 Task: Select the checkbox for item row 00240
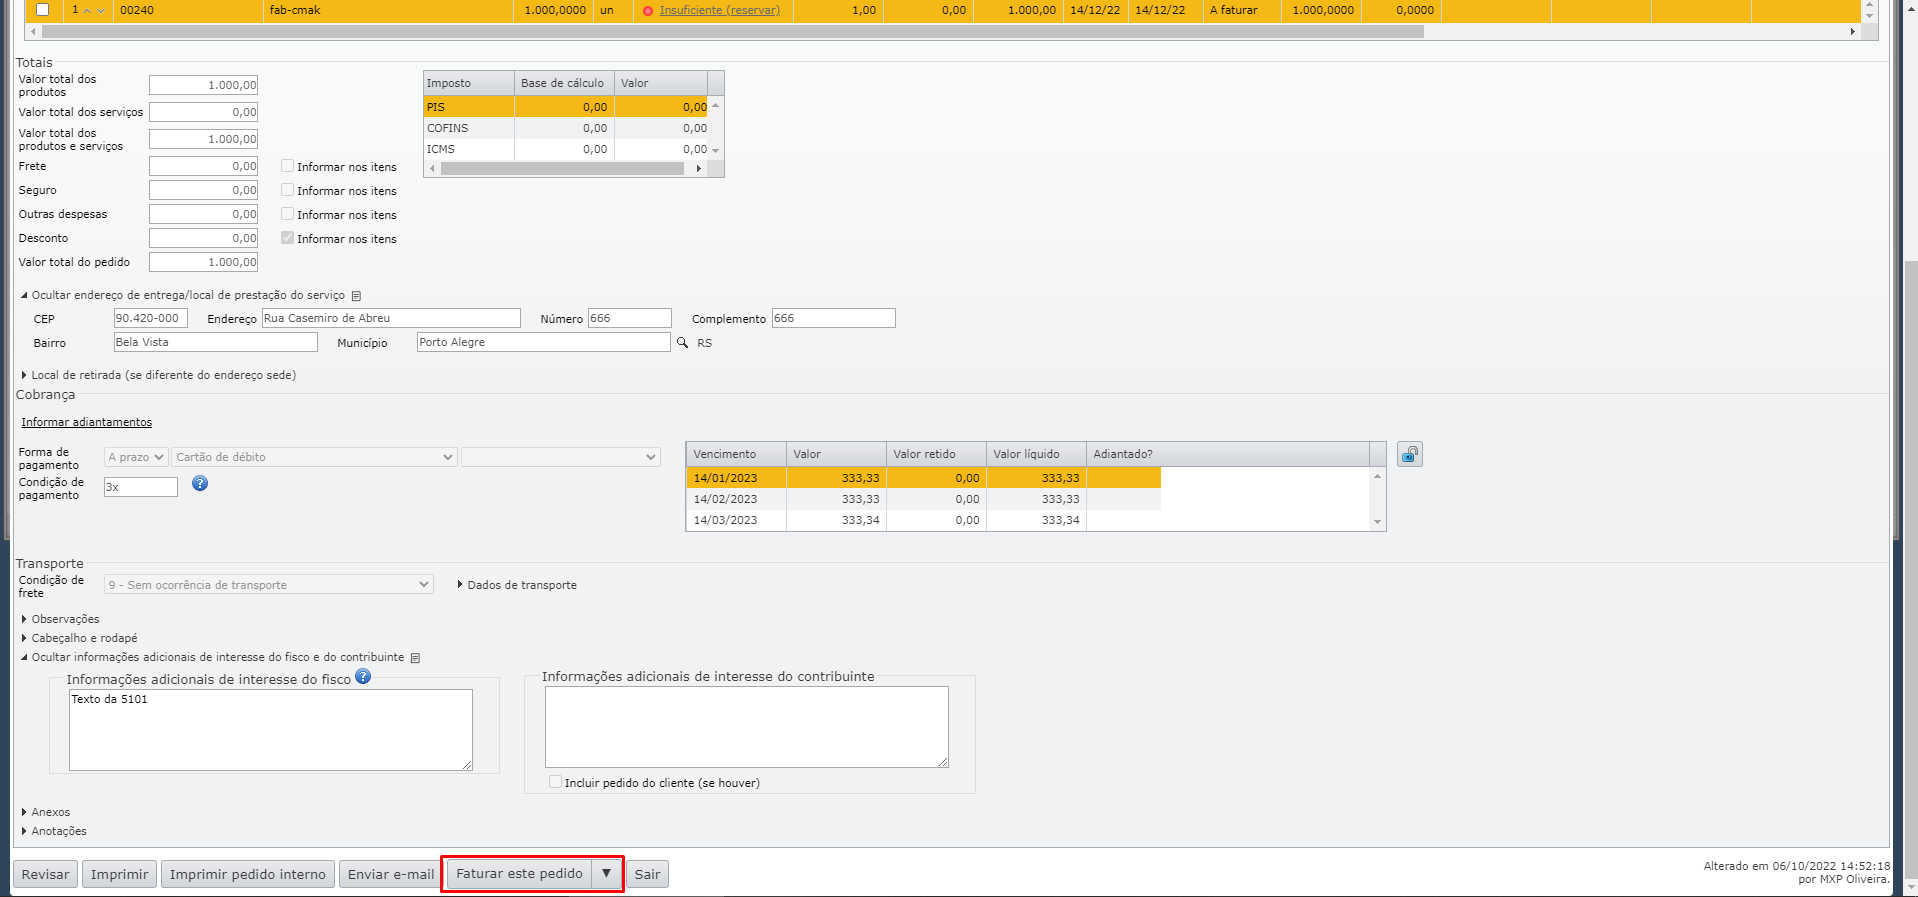click(42, 10)
